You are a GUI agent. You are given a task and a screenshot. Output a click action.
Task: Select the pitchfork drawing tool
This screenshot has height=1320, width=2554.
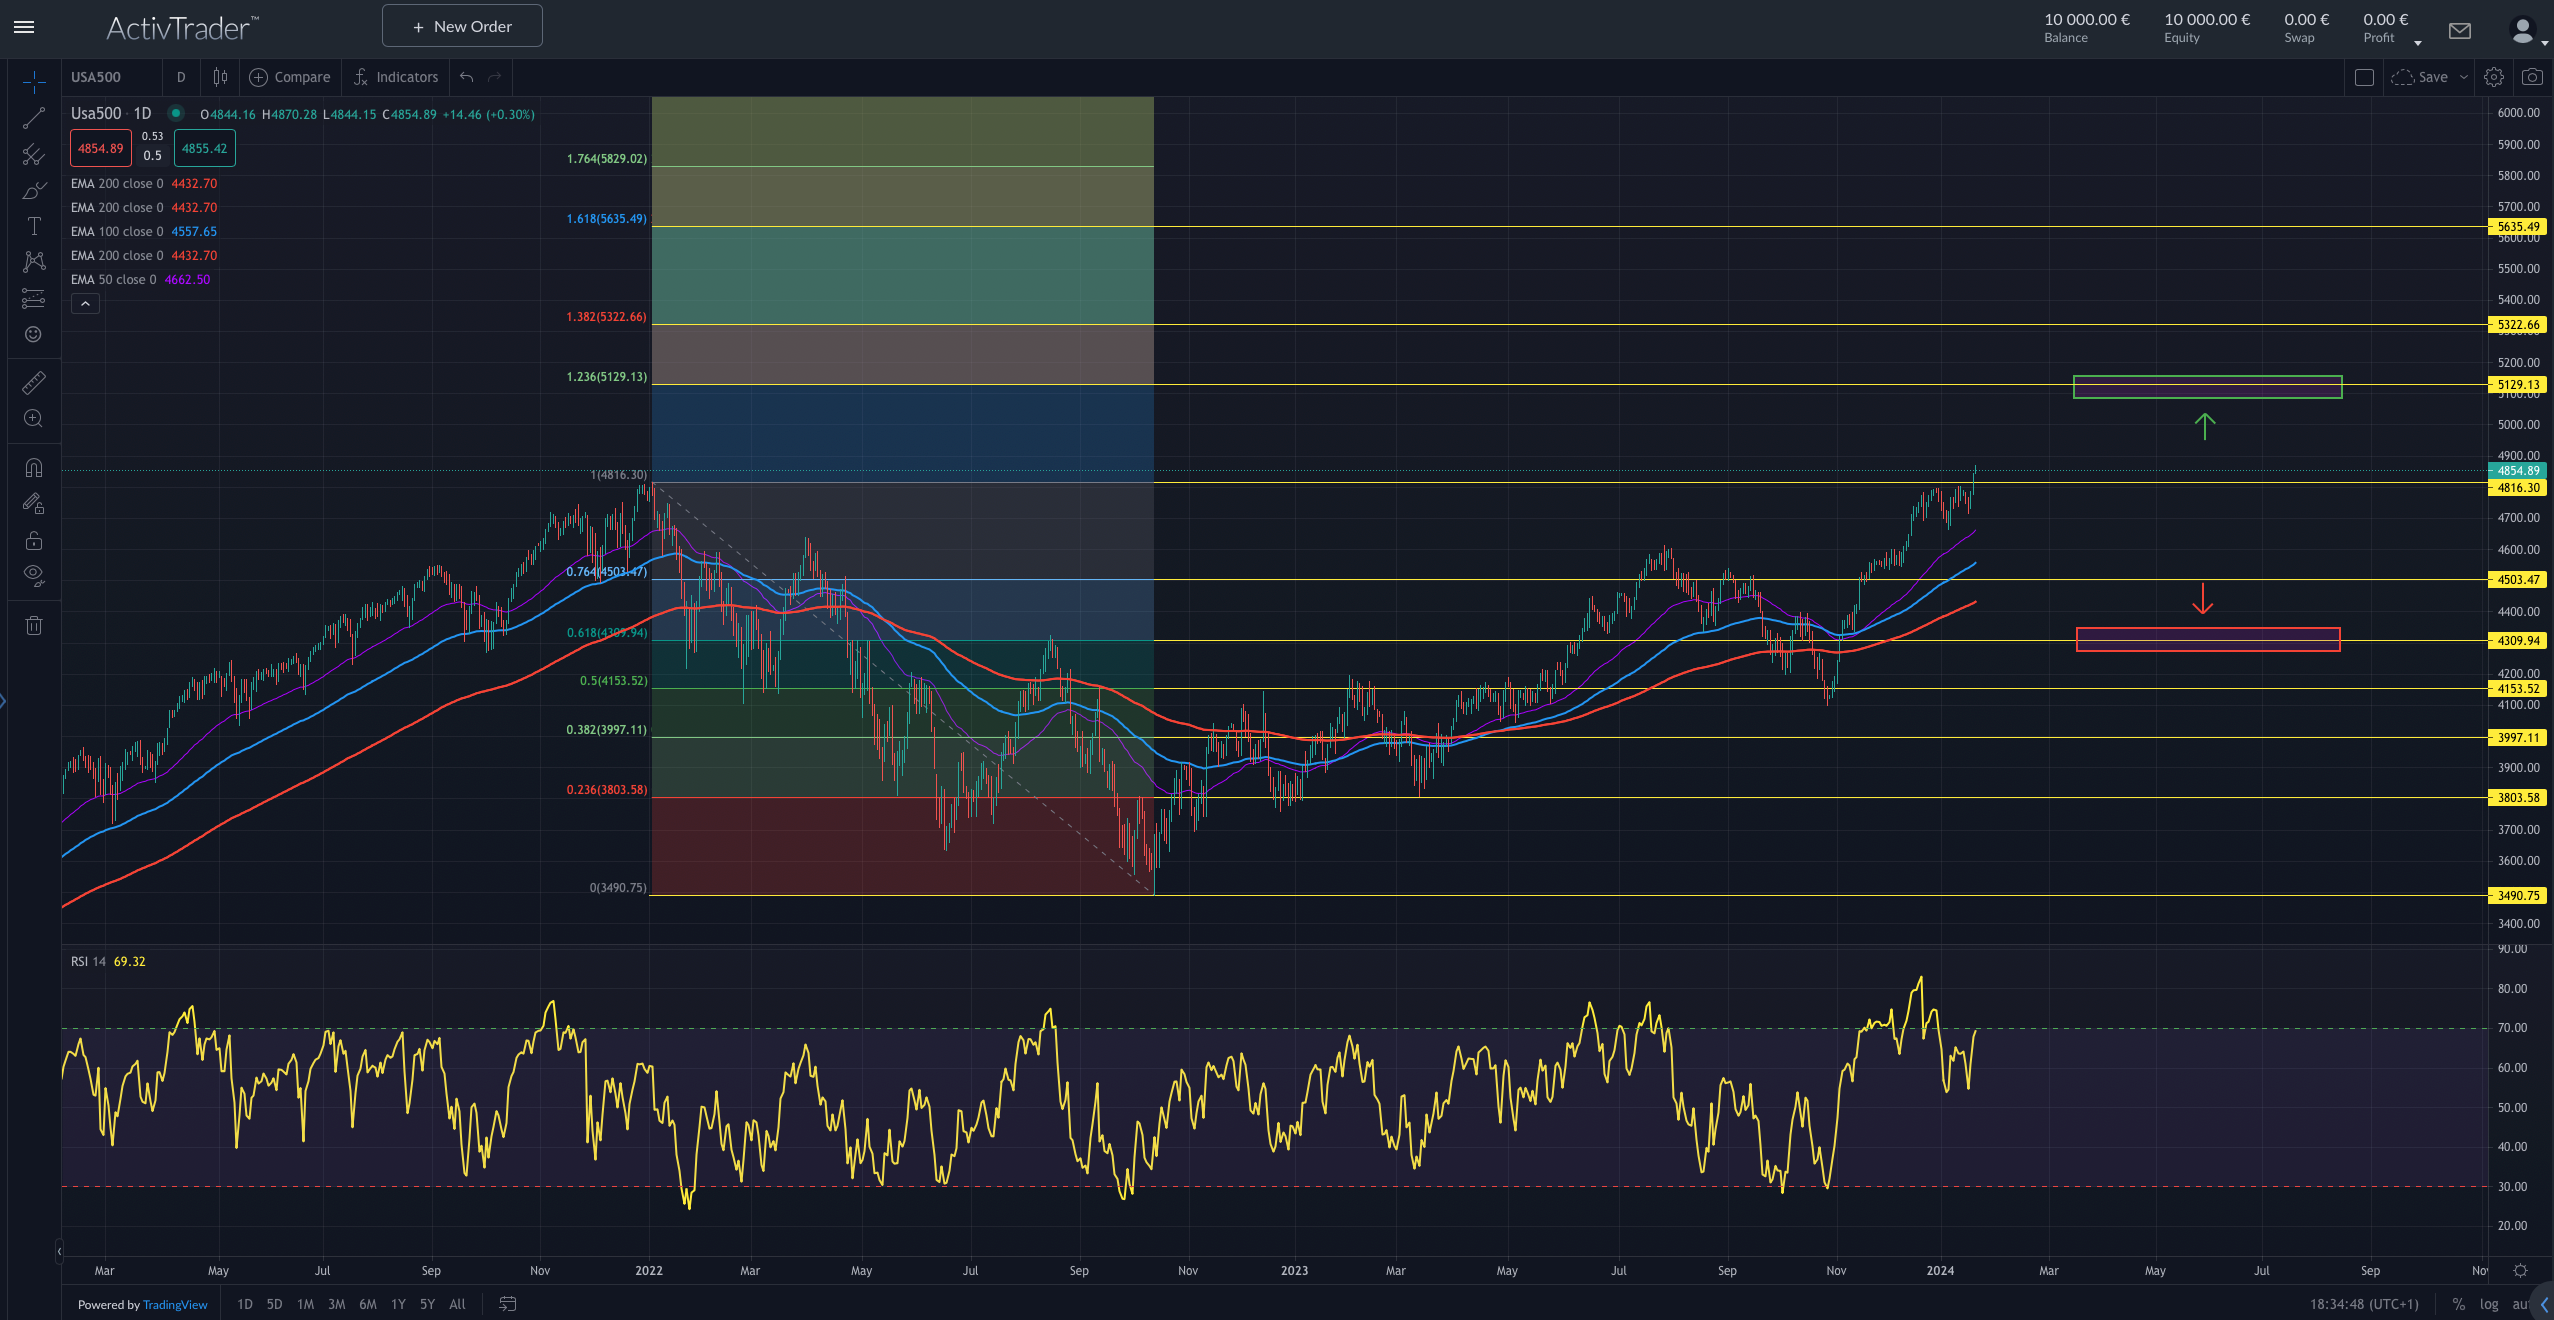click(33, 155)
